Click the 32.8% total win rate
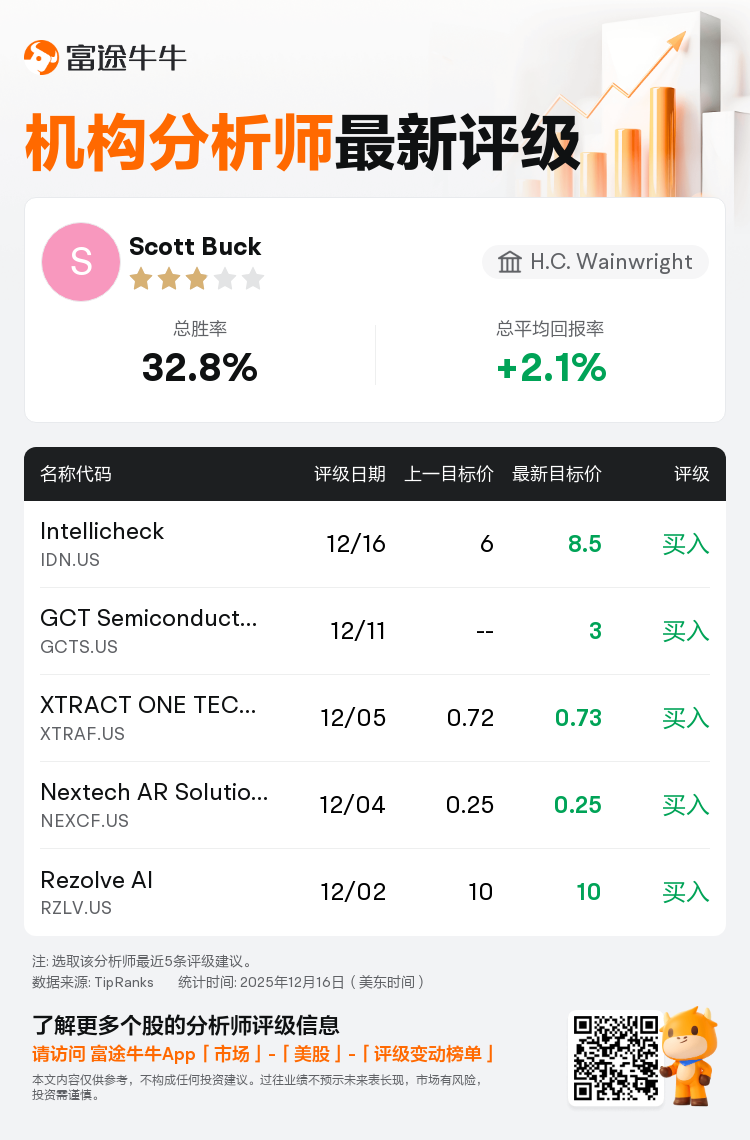This screenshot has height=1140, width=750. [x=200, y=368]
